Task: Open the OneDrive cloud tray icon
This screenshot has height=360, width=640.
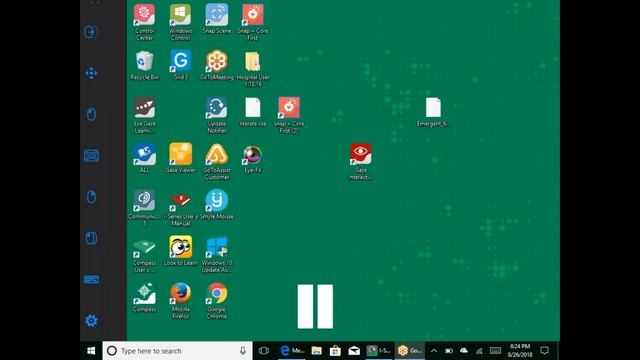Action: (464, 351)
